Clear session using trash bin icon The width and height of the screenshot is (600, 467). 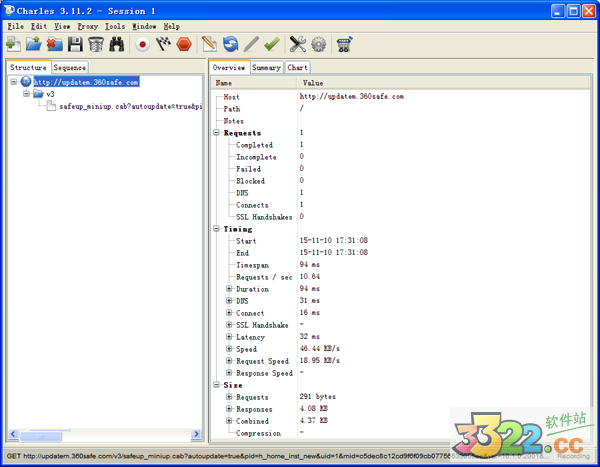96,44
